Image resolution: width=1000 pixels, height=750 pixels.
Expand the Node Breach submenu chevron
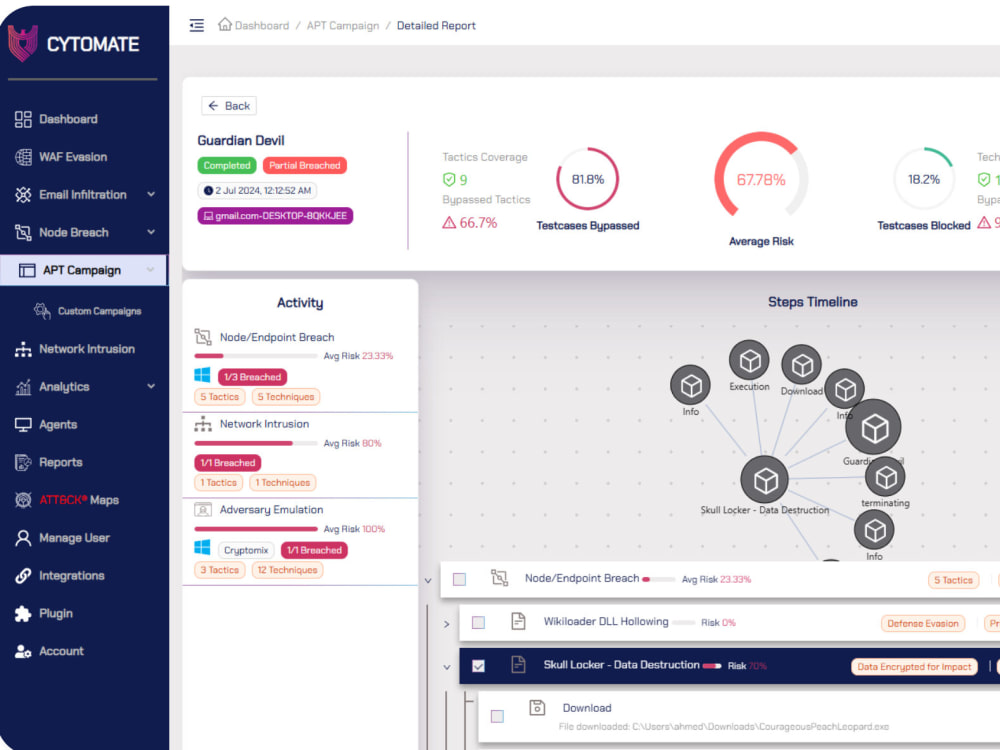(x=151, y=232)
